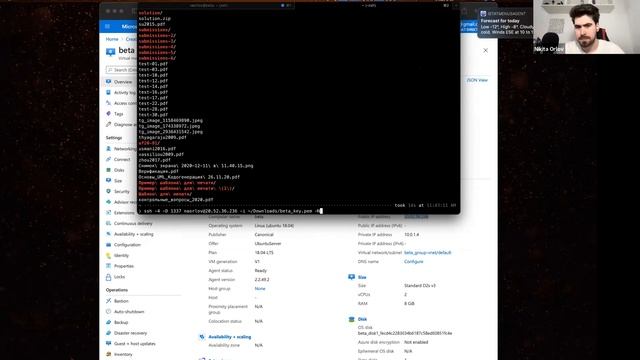Screen dimensions: 640x360
Task: Click the weather forecast notification
Action: [x=505, y=24]
